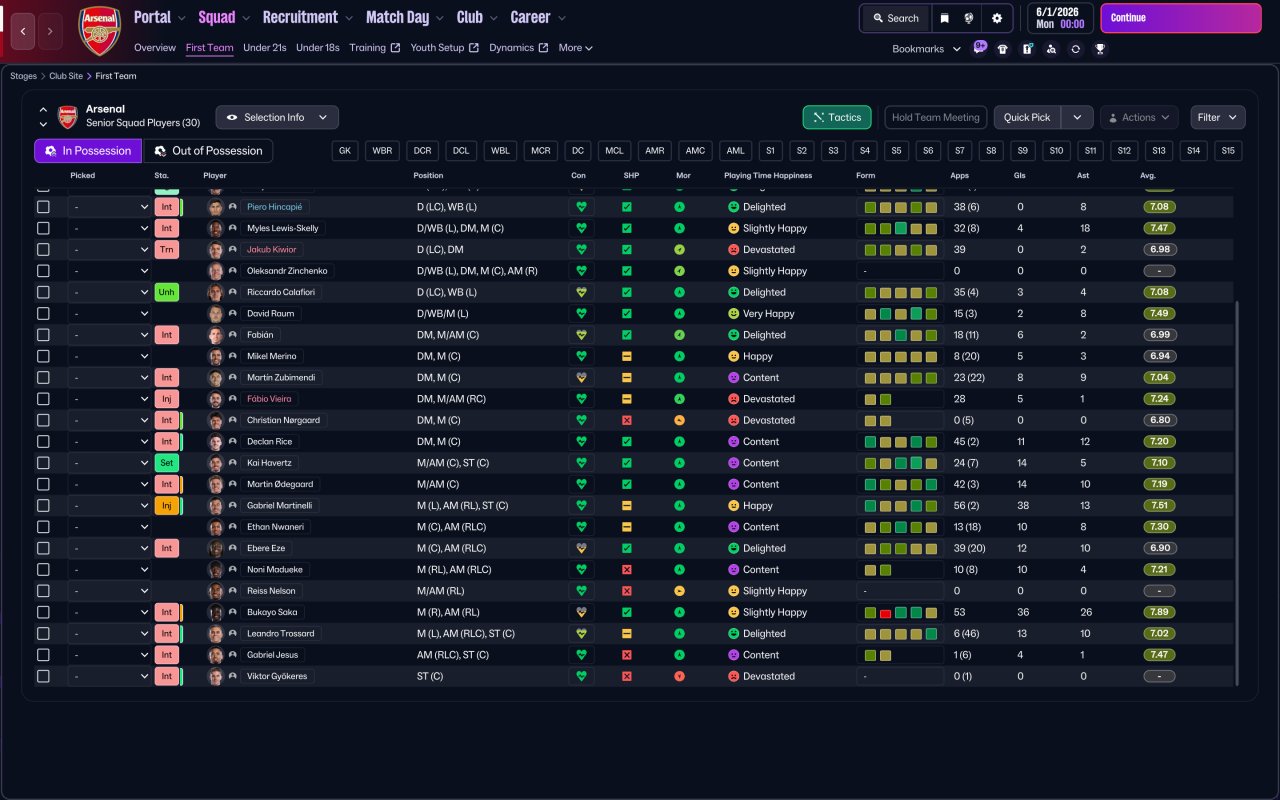Tick the checkbox for Declan Rice

pyautogui.click(x=43, y=442)
